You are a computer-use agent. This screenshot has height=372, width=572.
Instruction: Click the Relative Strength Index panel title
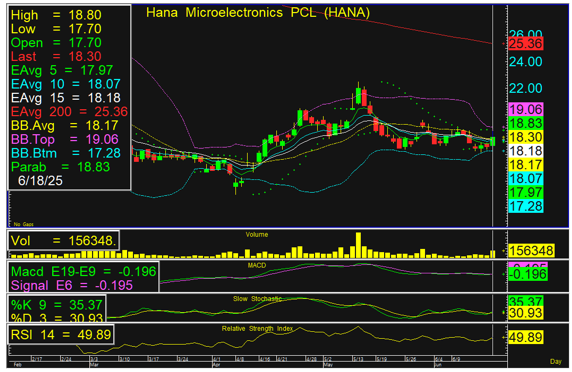pyautogui.click(x=257, y=329)
